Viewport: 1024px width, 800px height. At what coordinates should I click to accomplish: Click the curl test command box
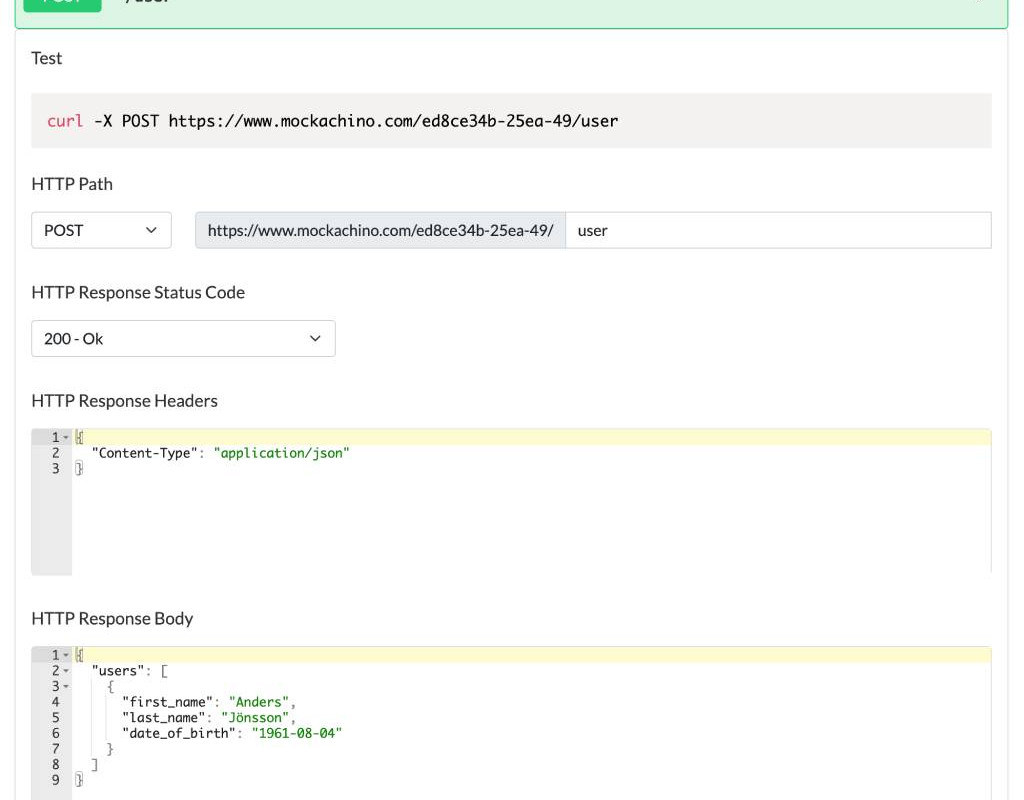(510, 121)
